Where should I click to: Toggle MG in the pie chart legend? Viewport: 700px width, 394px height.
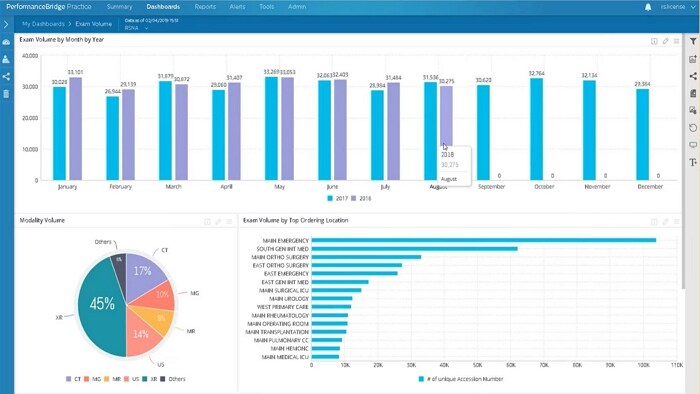click(92, 379)
